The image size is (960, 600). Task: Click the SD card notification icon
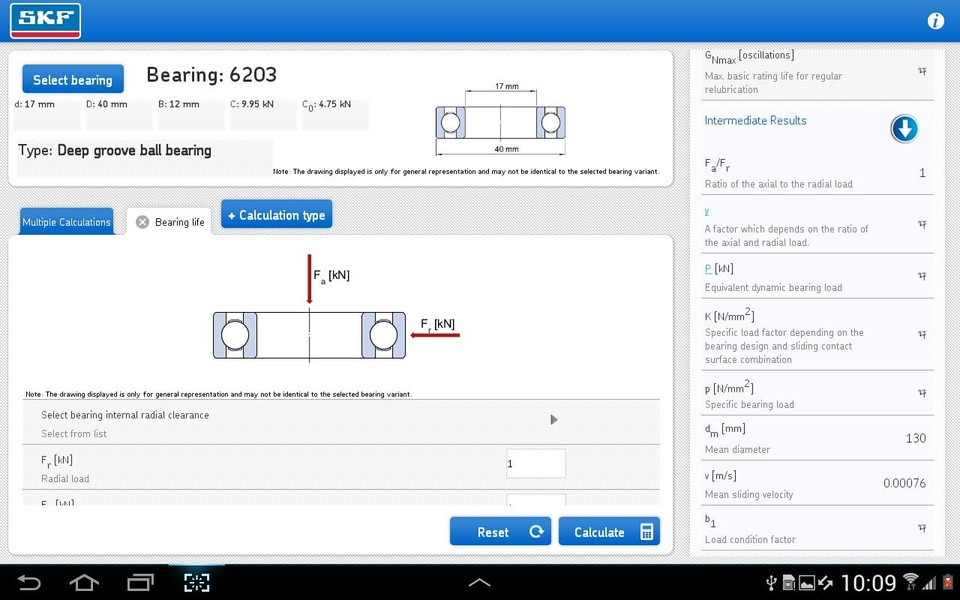789,582
